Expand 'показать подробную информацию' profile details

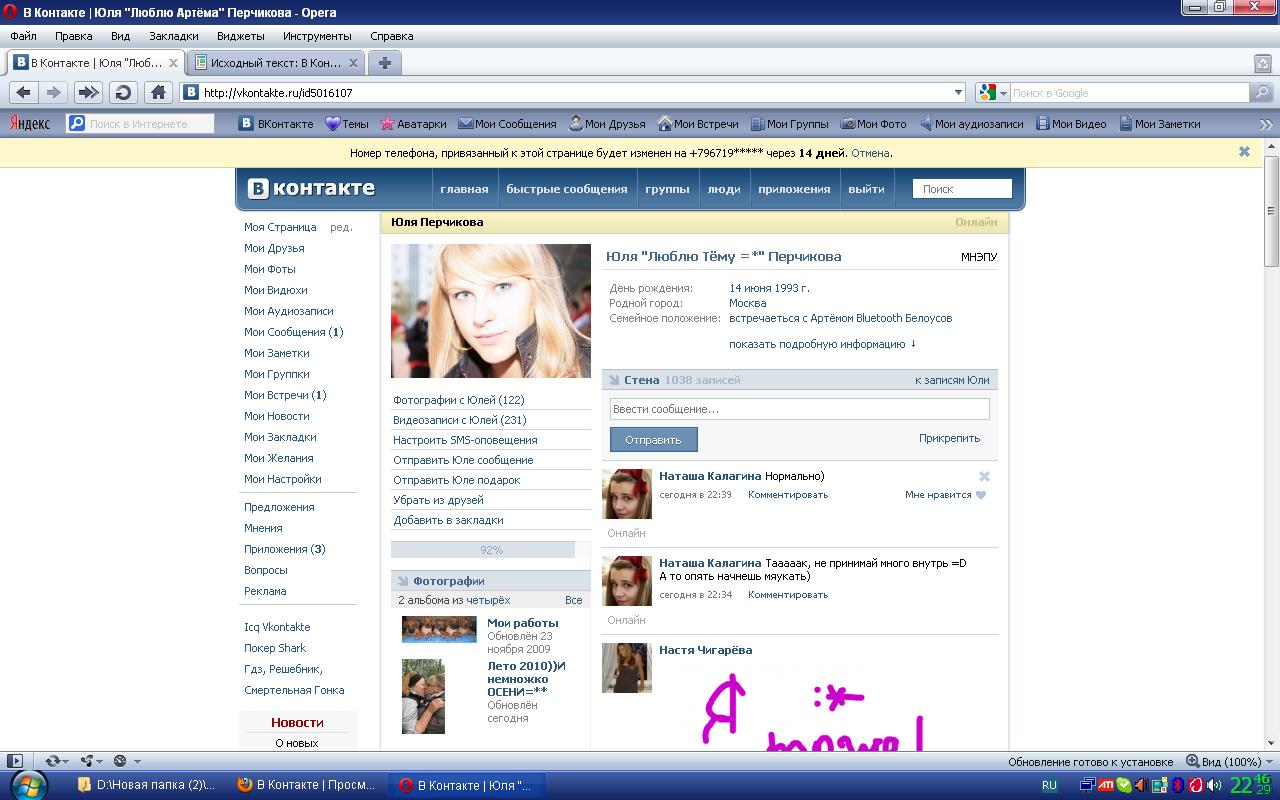coord(822,344)
